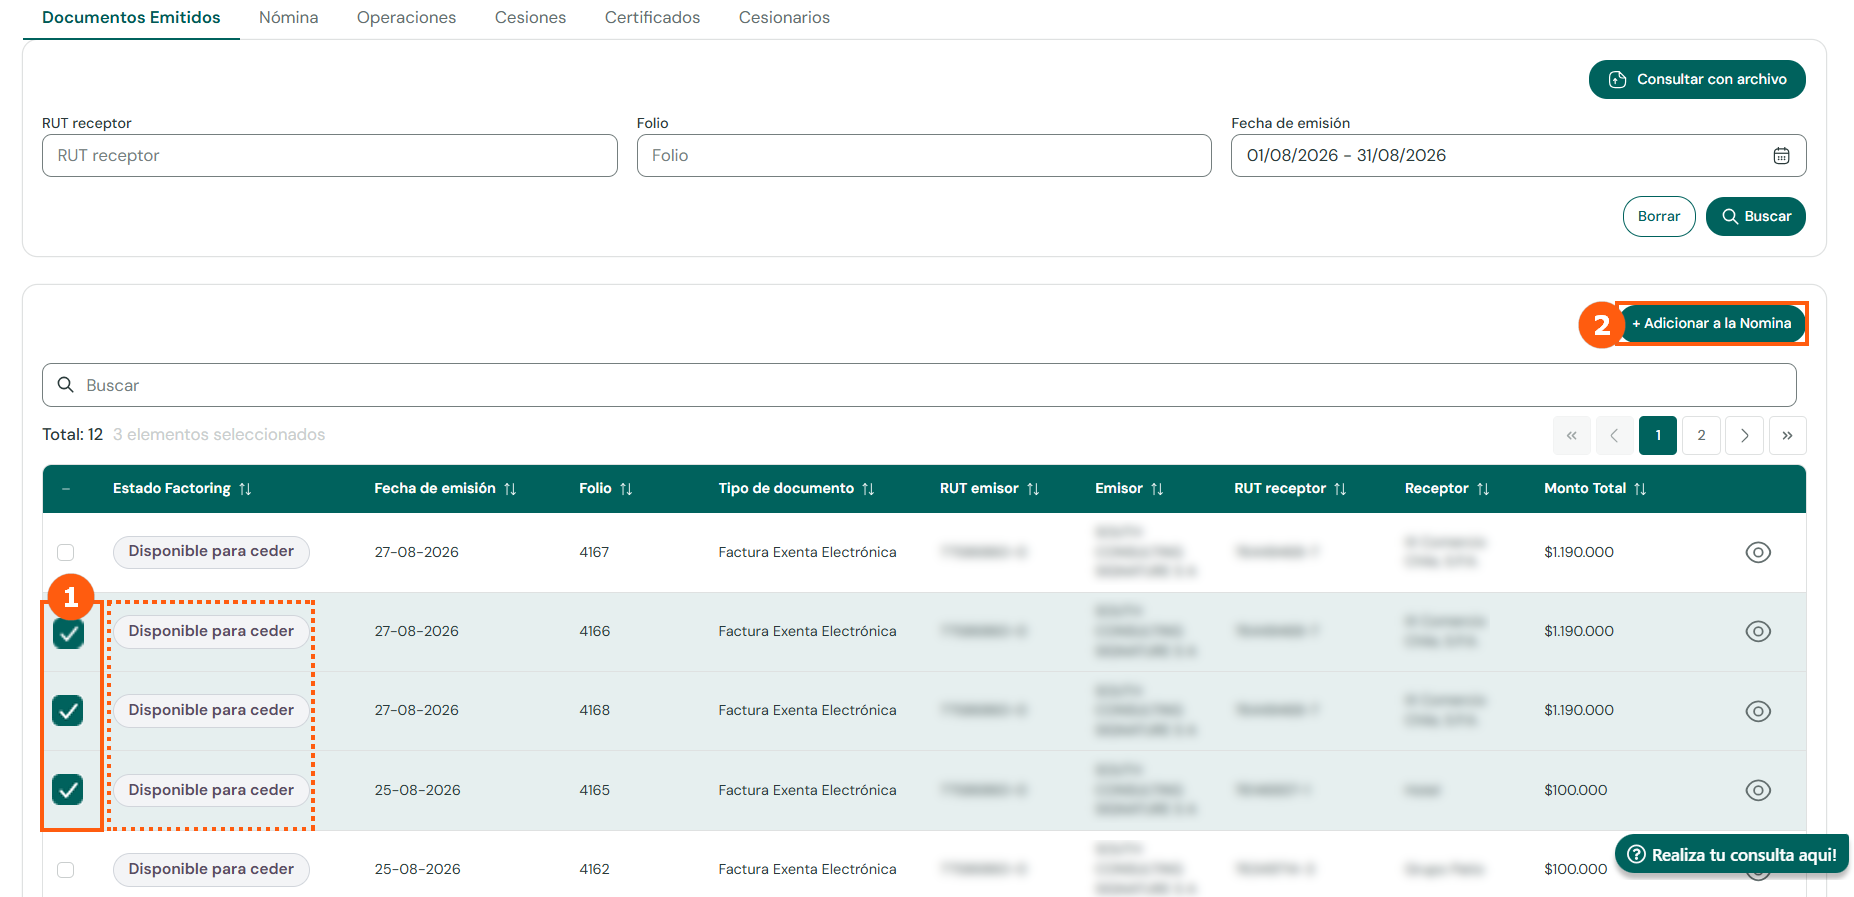Screen dimensions: 1854x897
Task: Check the checkbox for folio 4167
Action: coord(66,552)
